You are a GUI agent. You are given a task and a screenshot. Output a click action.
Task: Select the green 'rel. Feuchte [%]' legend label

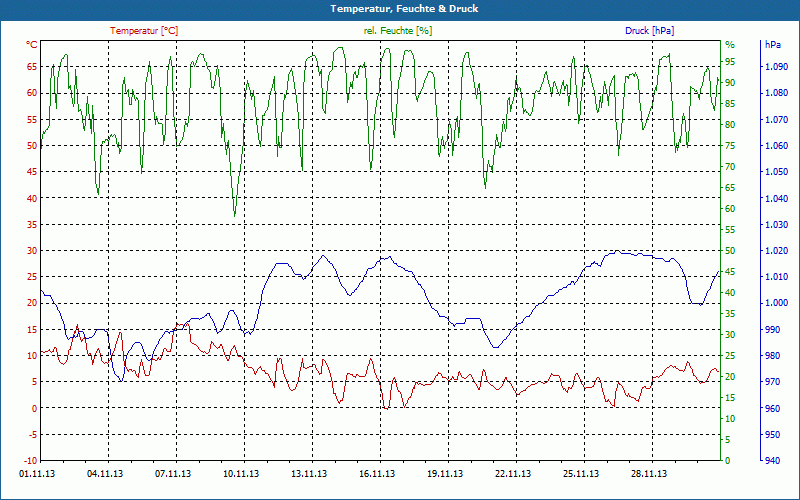click(398, 31)
